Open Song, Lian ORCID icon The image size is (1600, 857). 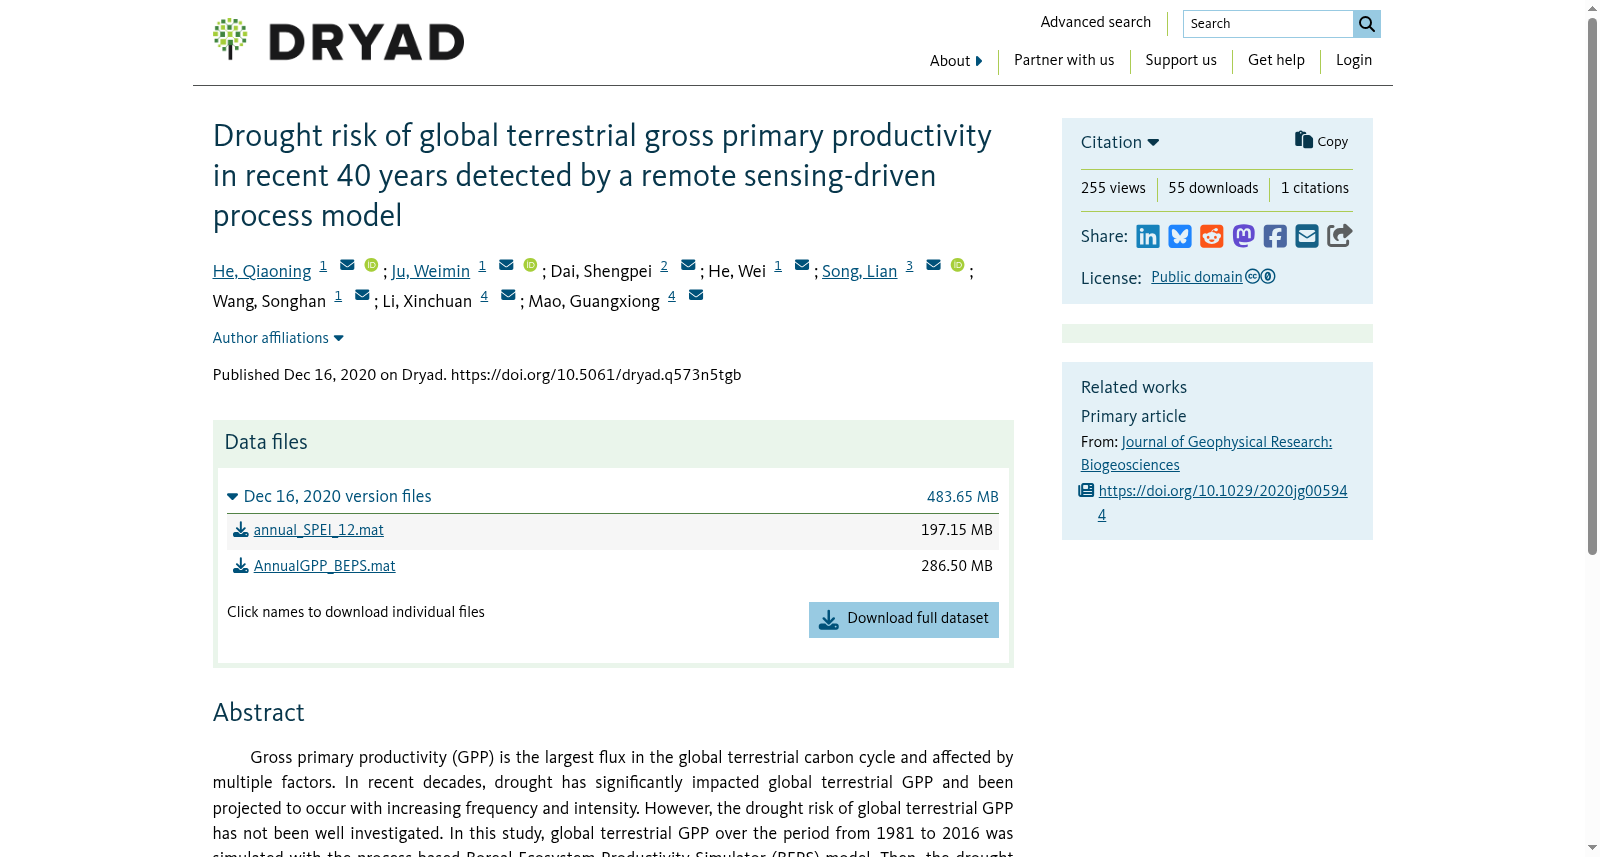957,265
